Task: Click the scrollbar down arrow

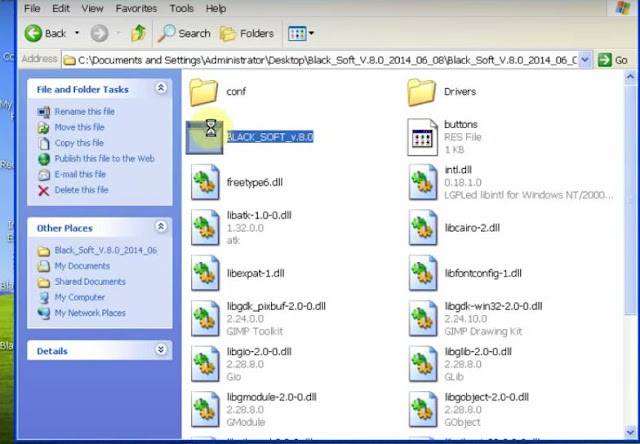Action: (x=630, y=432)
